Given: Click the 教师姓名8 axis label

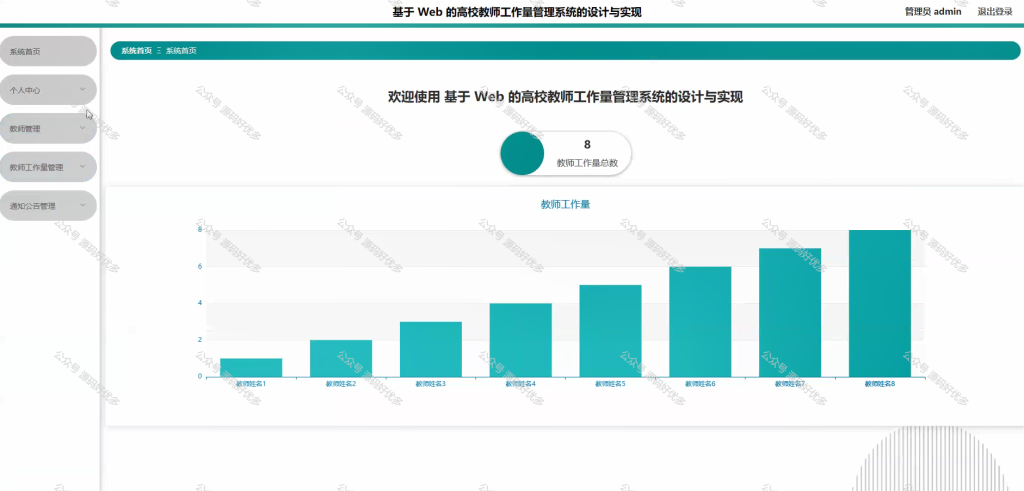Looking at the screenshot, I should tap(880, 384).
